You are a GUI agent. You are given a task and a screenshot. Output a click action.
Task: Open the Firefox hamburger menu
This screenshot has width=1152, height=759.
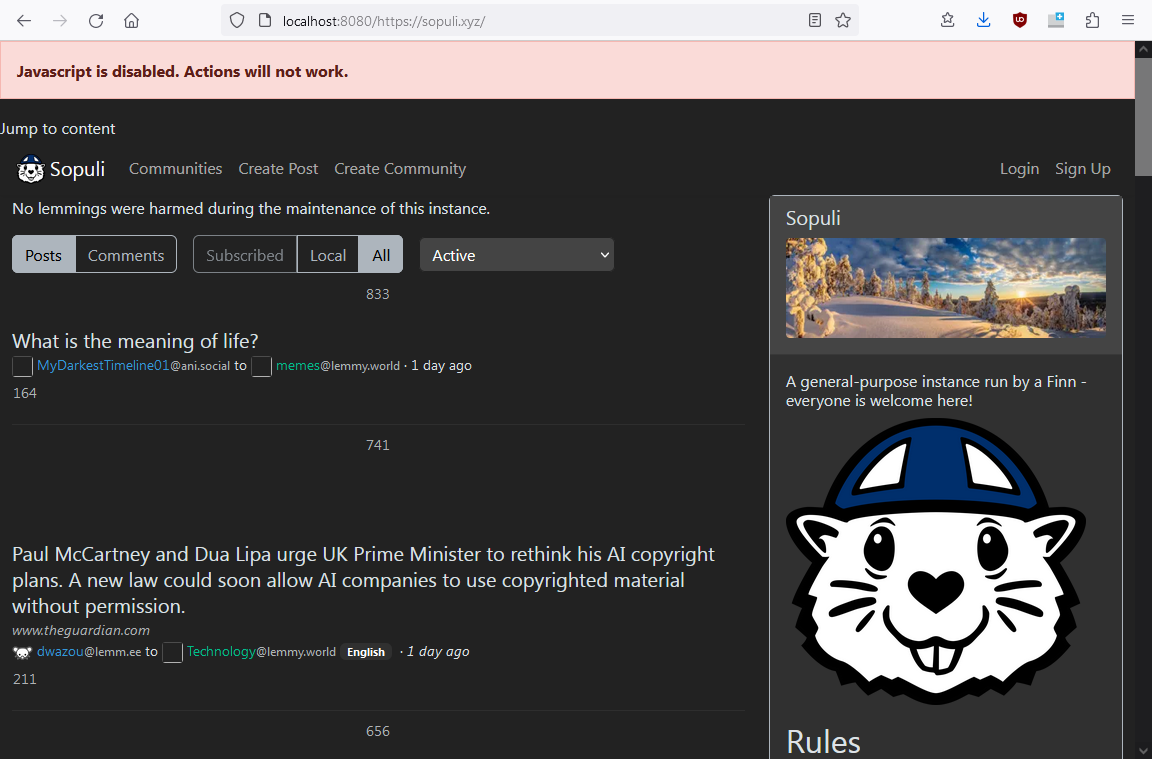[x=1128, y=21]
